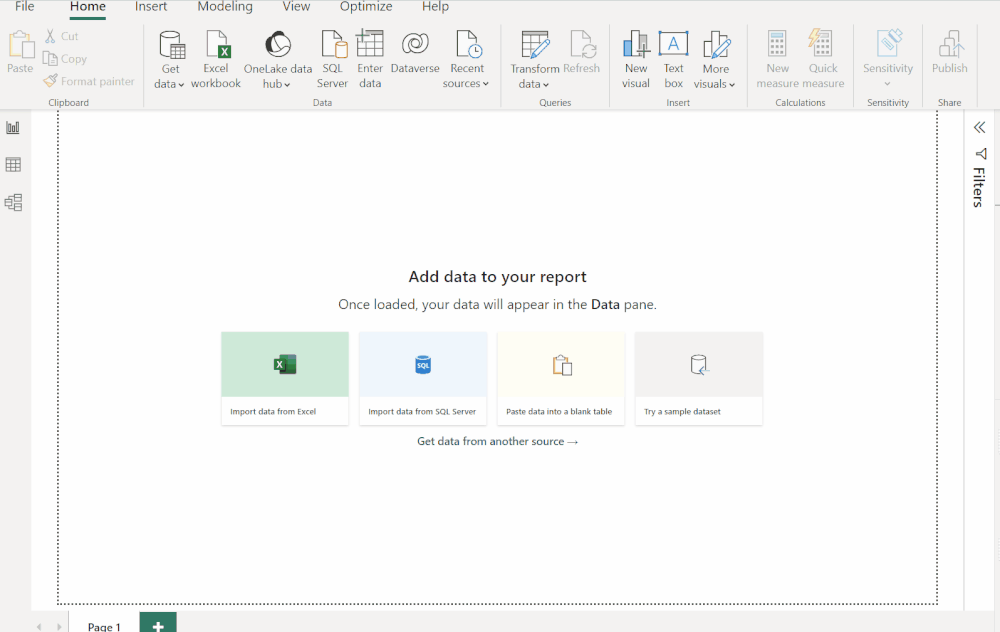
Task: Switch to Table view in left sidebar
Action: (13, 165)
